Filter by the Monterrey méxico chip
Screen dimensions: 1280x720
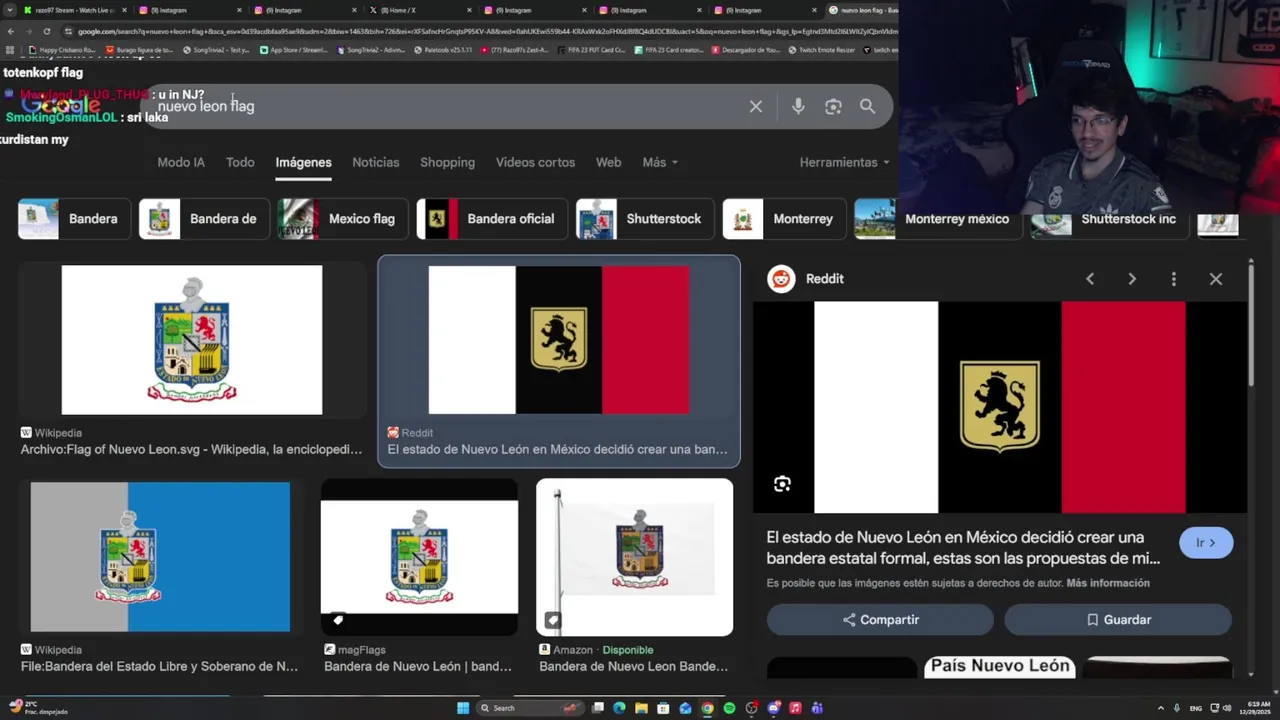point(937,219)
